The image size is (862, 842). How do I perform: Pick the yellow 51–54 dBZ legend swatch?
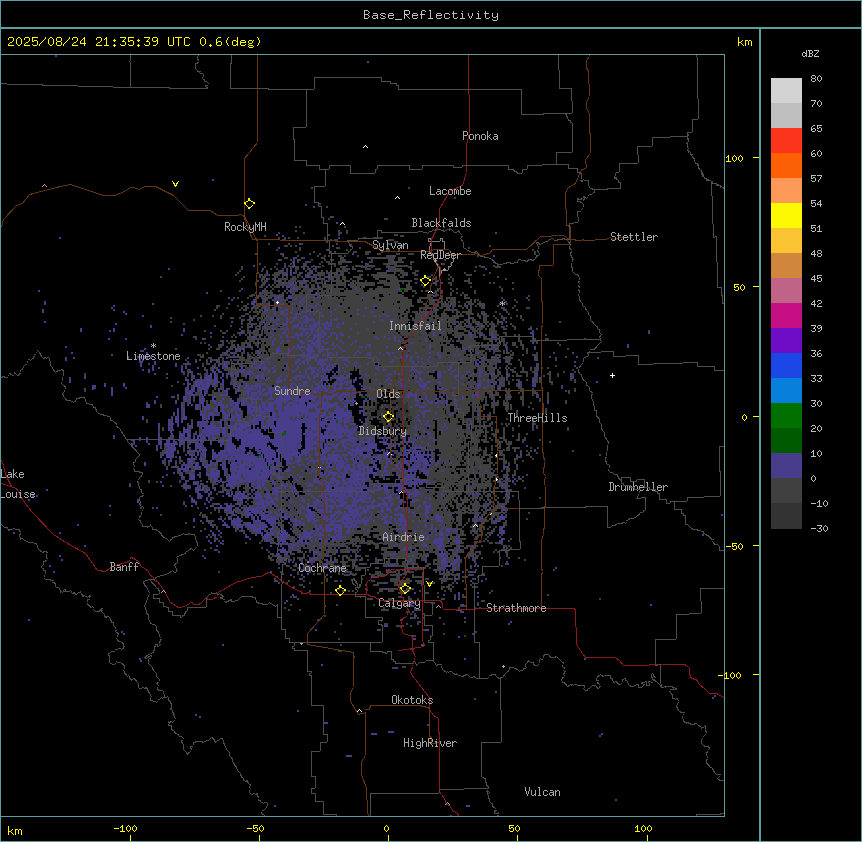click(786, 215)
